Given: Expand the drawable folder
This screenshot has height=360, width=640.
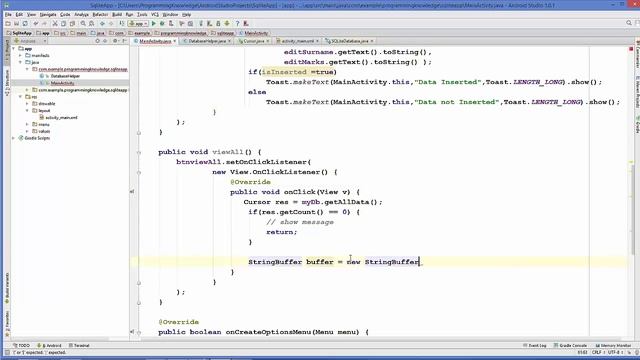Looking at the screenshot, I should pos(28,104).
